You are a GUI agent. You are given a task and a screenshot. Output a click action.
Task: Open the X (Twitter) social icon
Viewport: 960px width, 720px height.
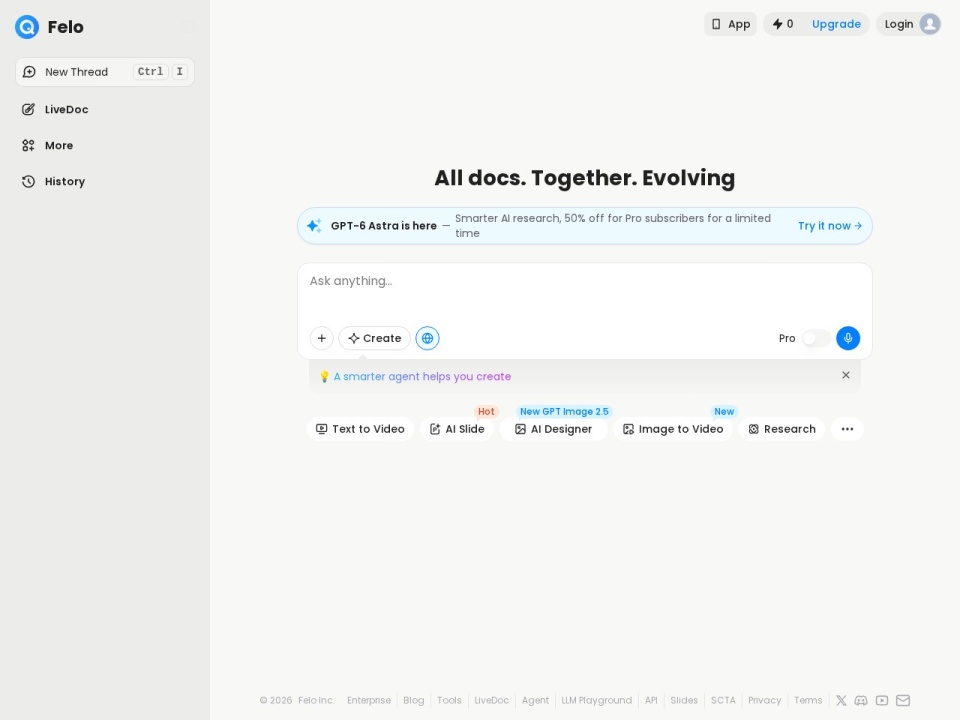(x=841, y=700)
